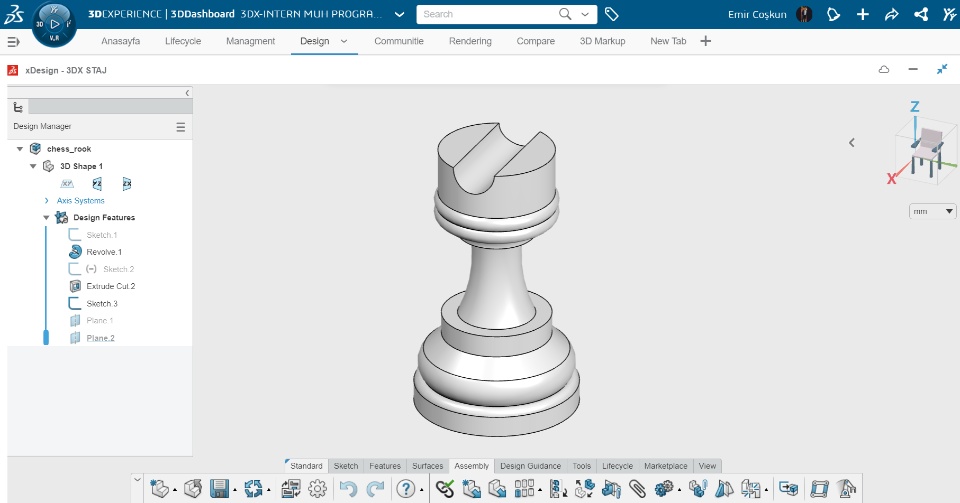Open the Sketch toolbar tab
This screenshot has height=503, width=960.
pyautogui.click(x=346, y=466)
